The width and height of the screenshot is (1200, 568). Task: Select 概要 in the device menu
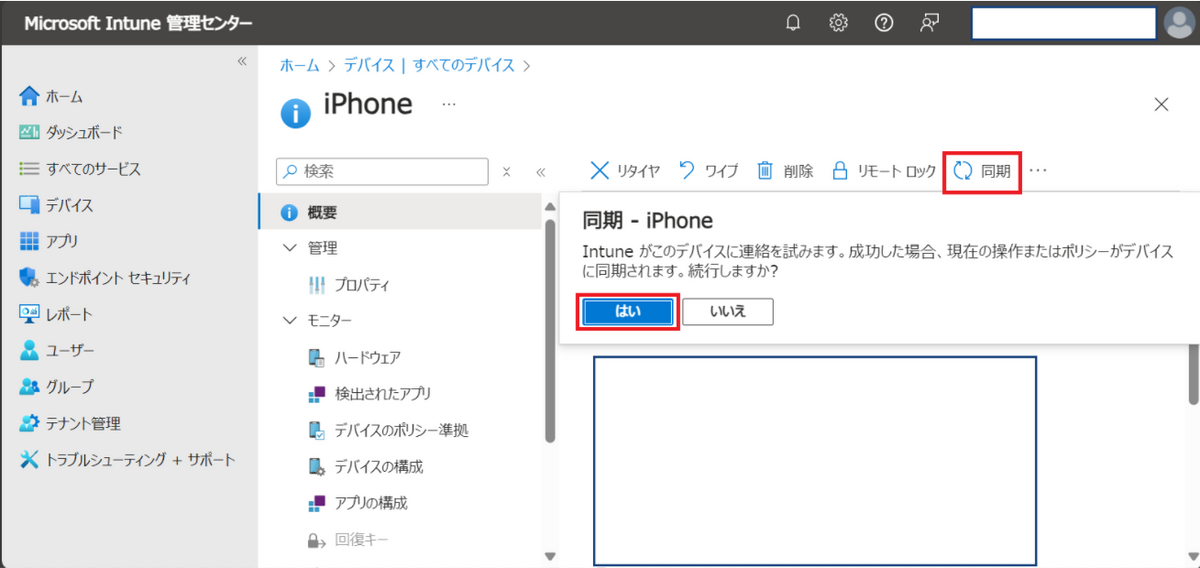click(x=400, y=212)
